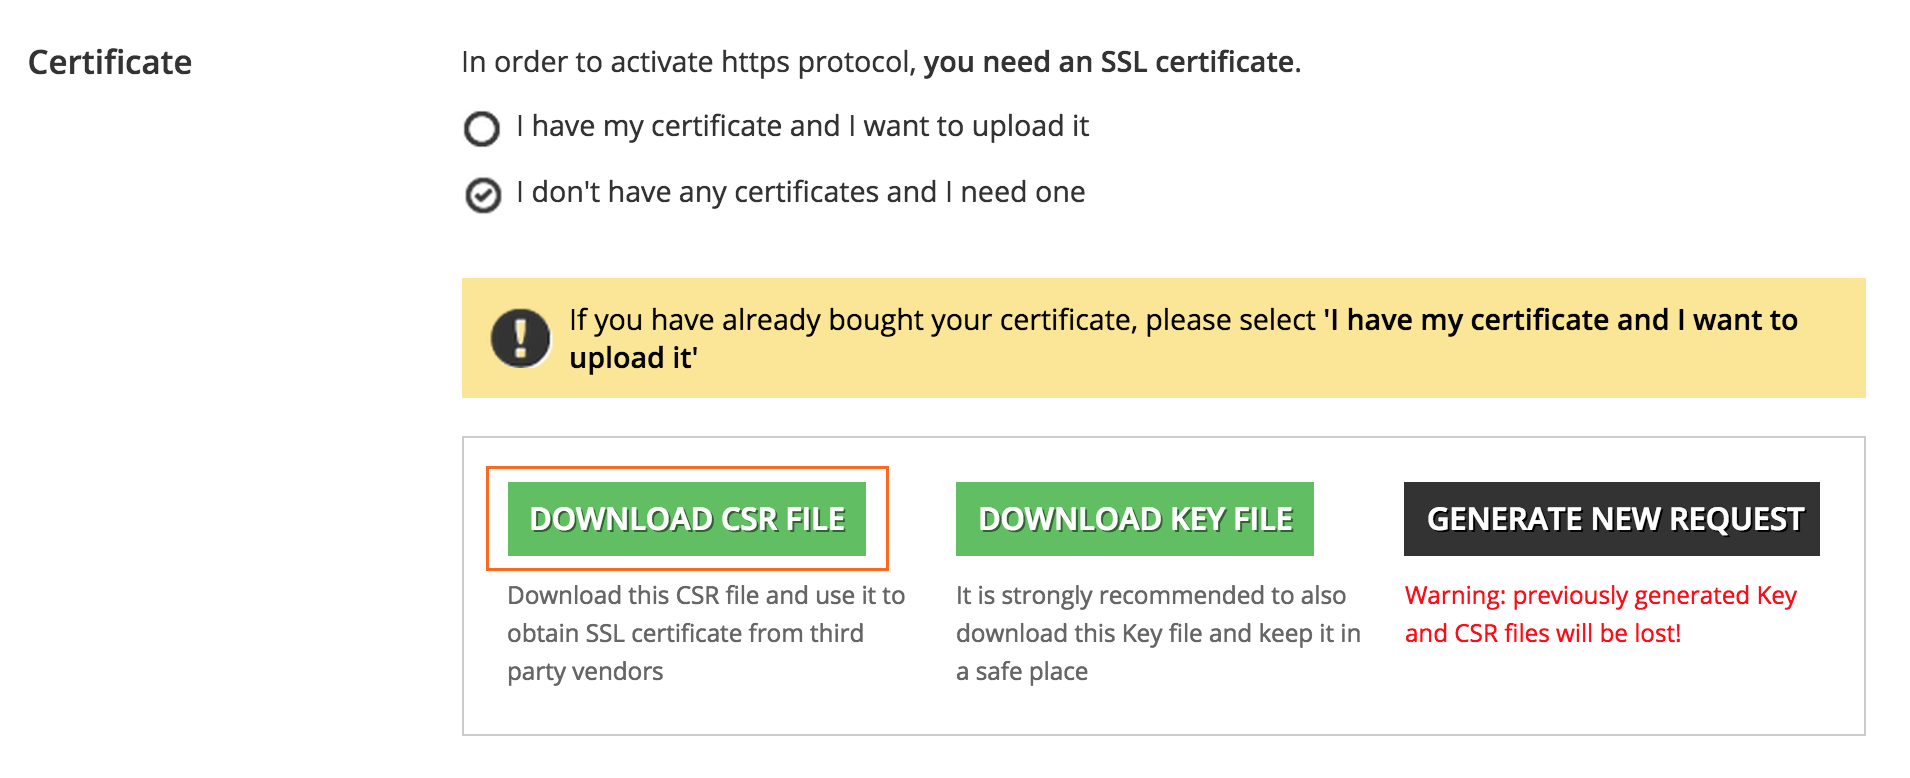
Task: Click label 'I don't have any certificates and I need one'
Action: pos(800,192)
